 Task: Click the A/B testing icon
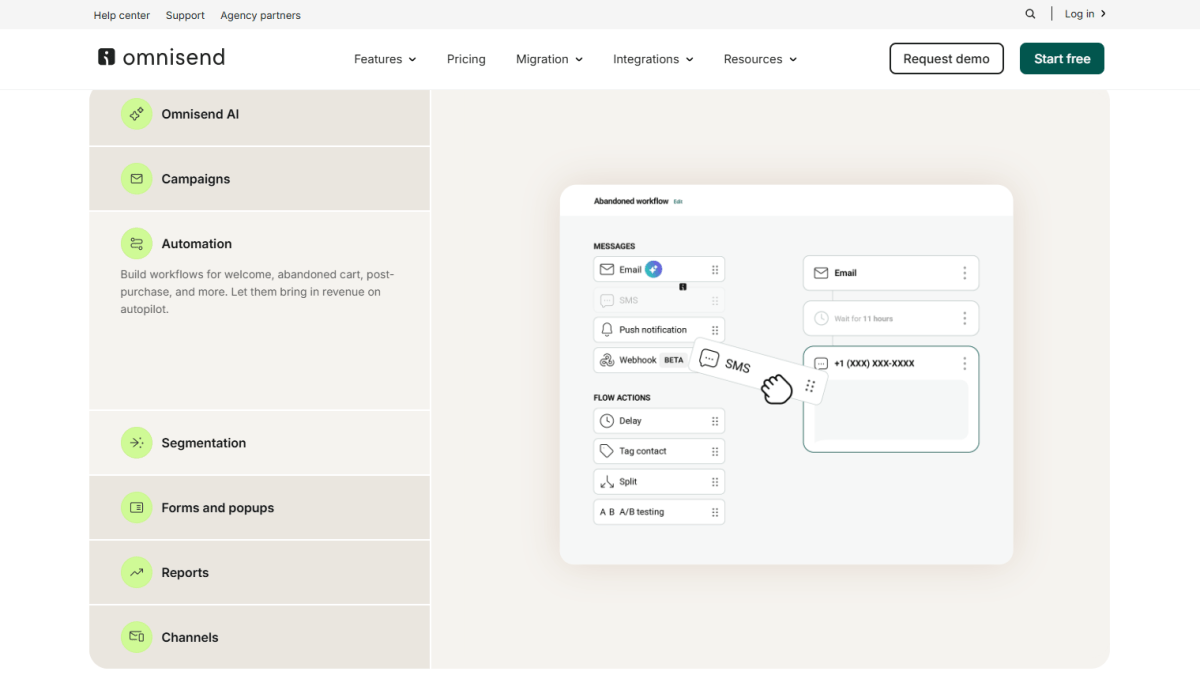(x=607, y=512)
